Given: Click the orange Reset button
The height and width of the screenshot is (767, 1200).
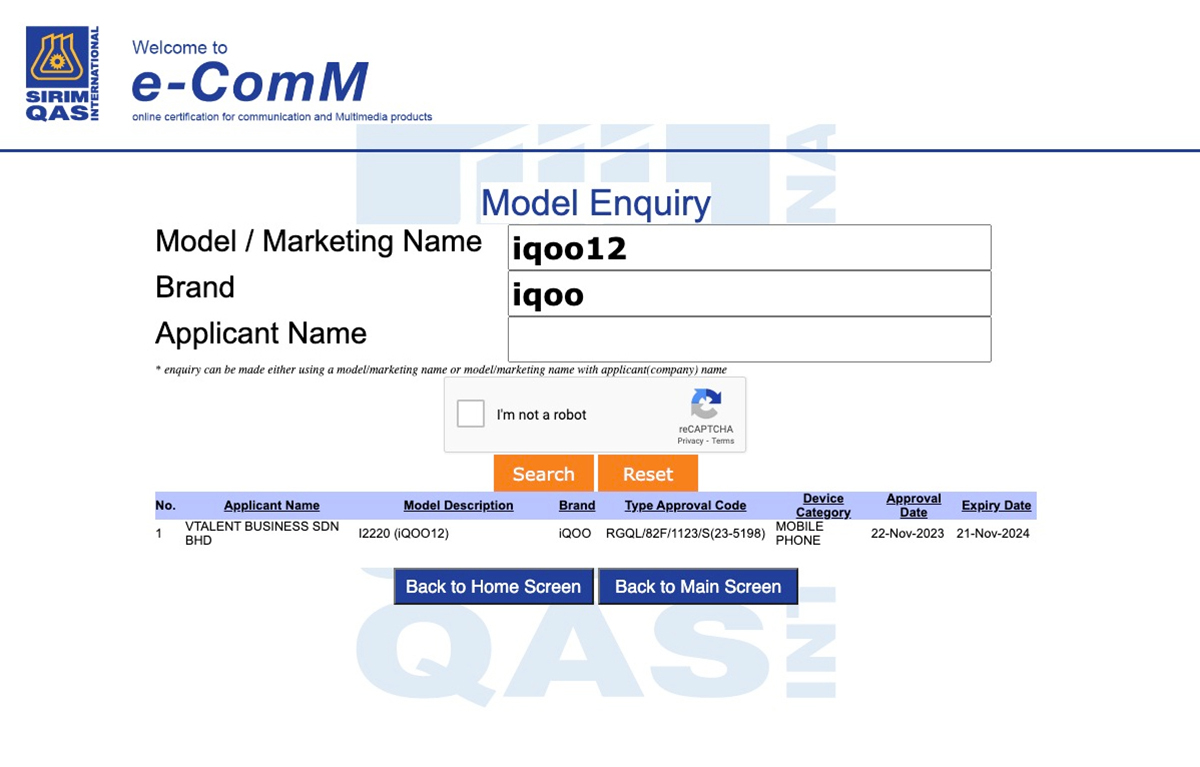Looking at the screenshot, I should point(648,474).
